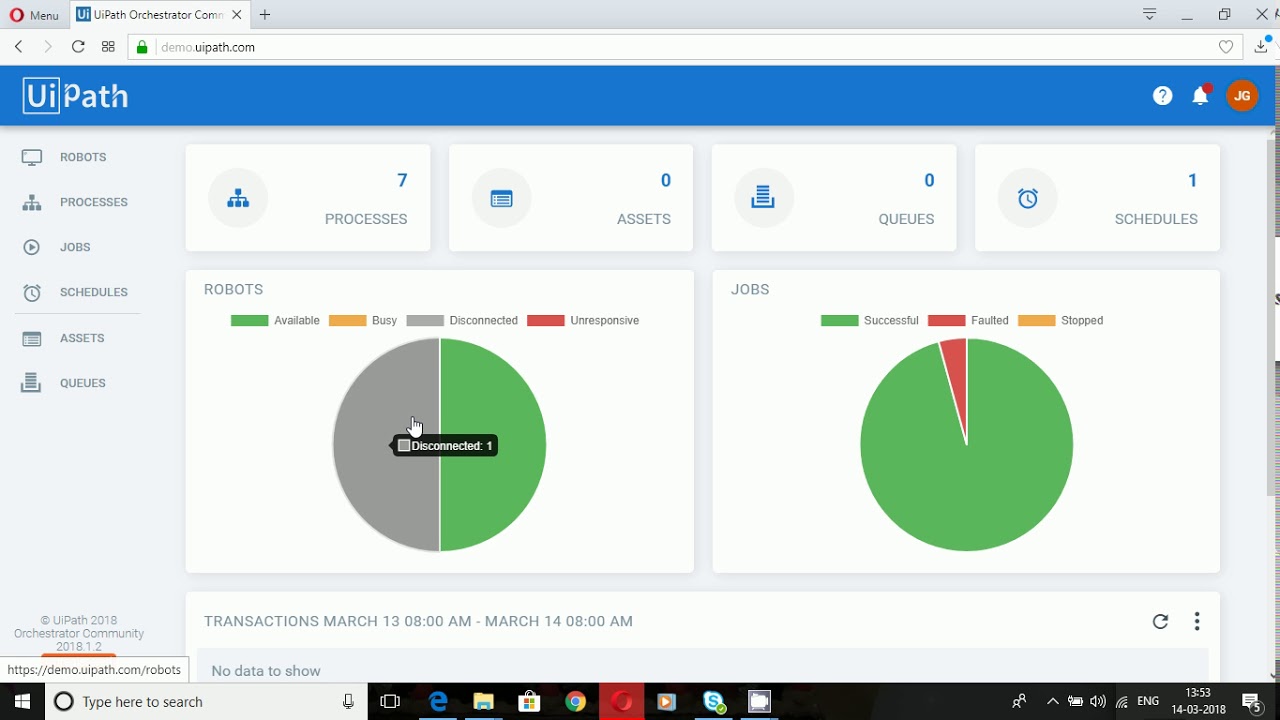
Task: Click the green Successful slice in Jobs
Action: click(x=966, y=480)
